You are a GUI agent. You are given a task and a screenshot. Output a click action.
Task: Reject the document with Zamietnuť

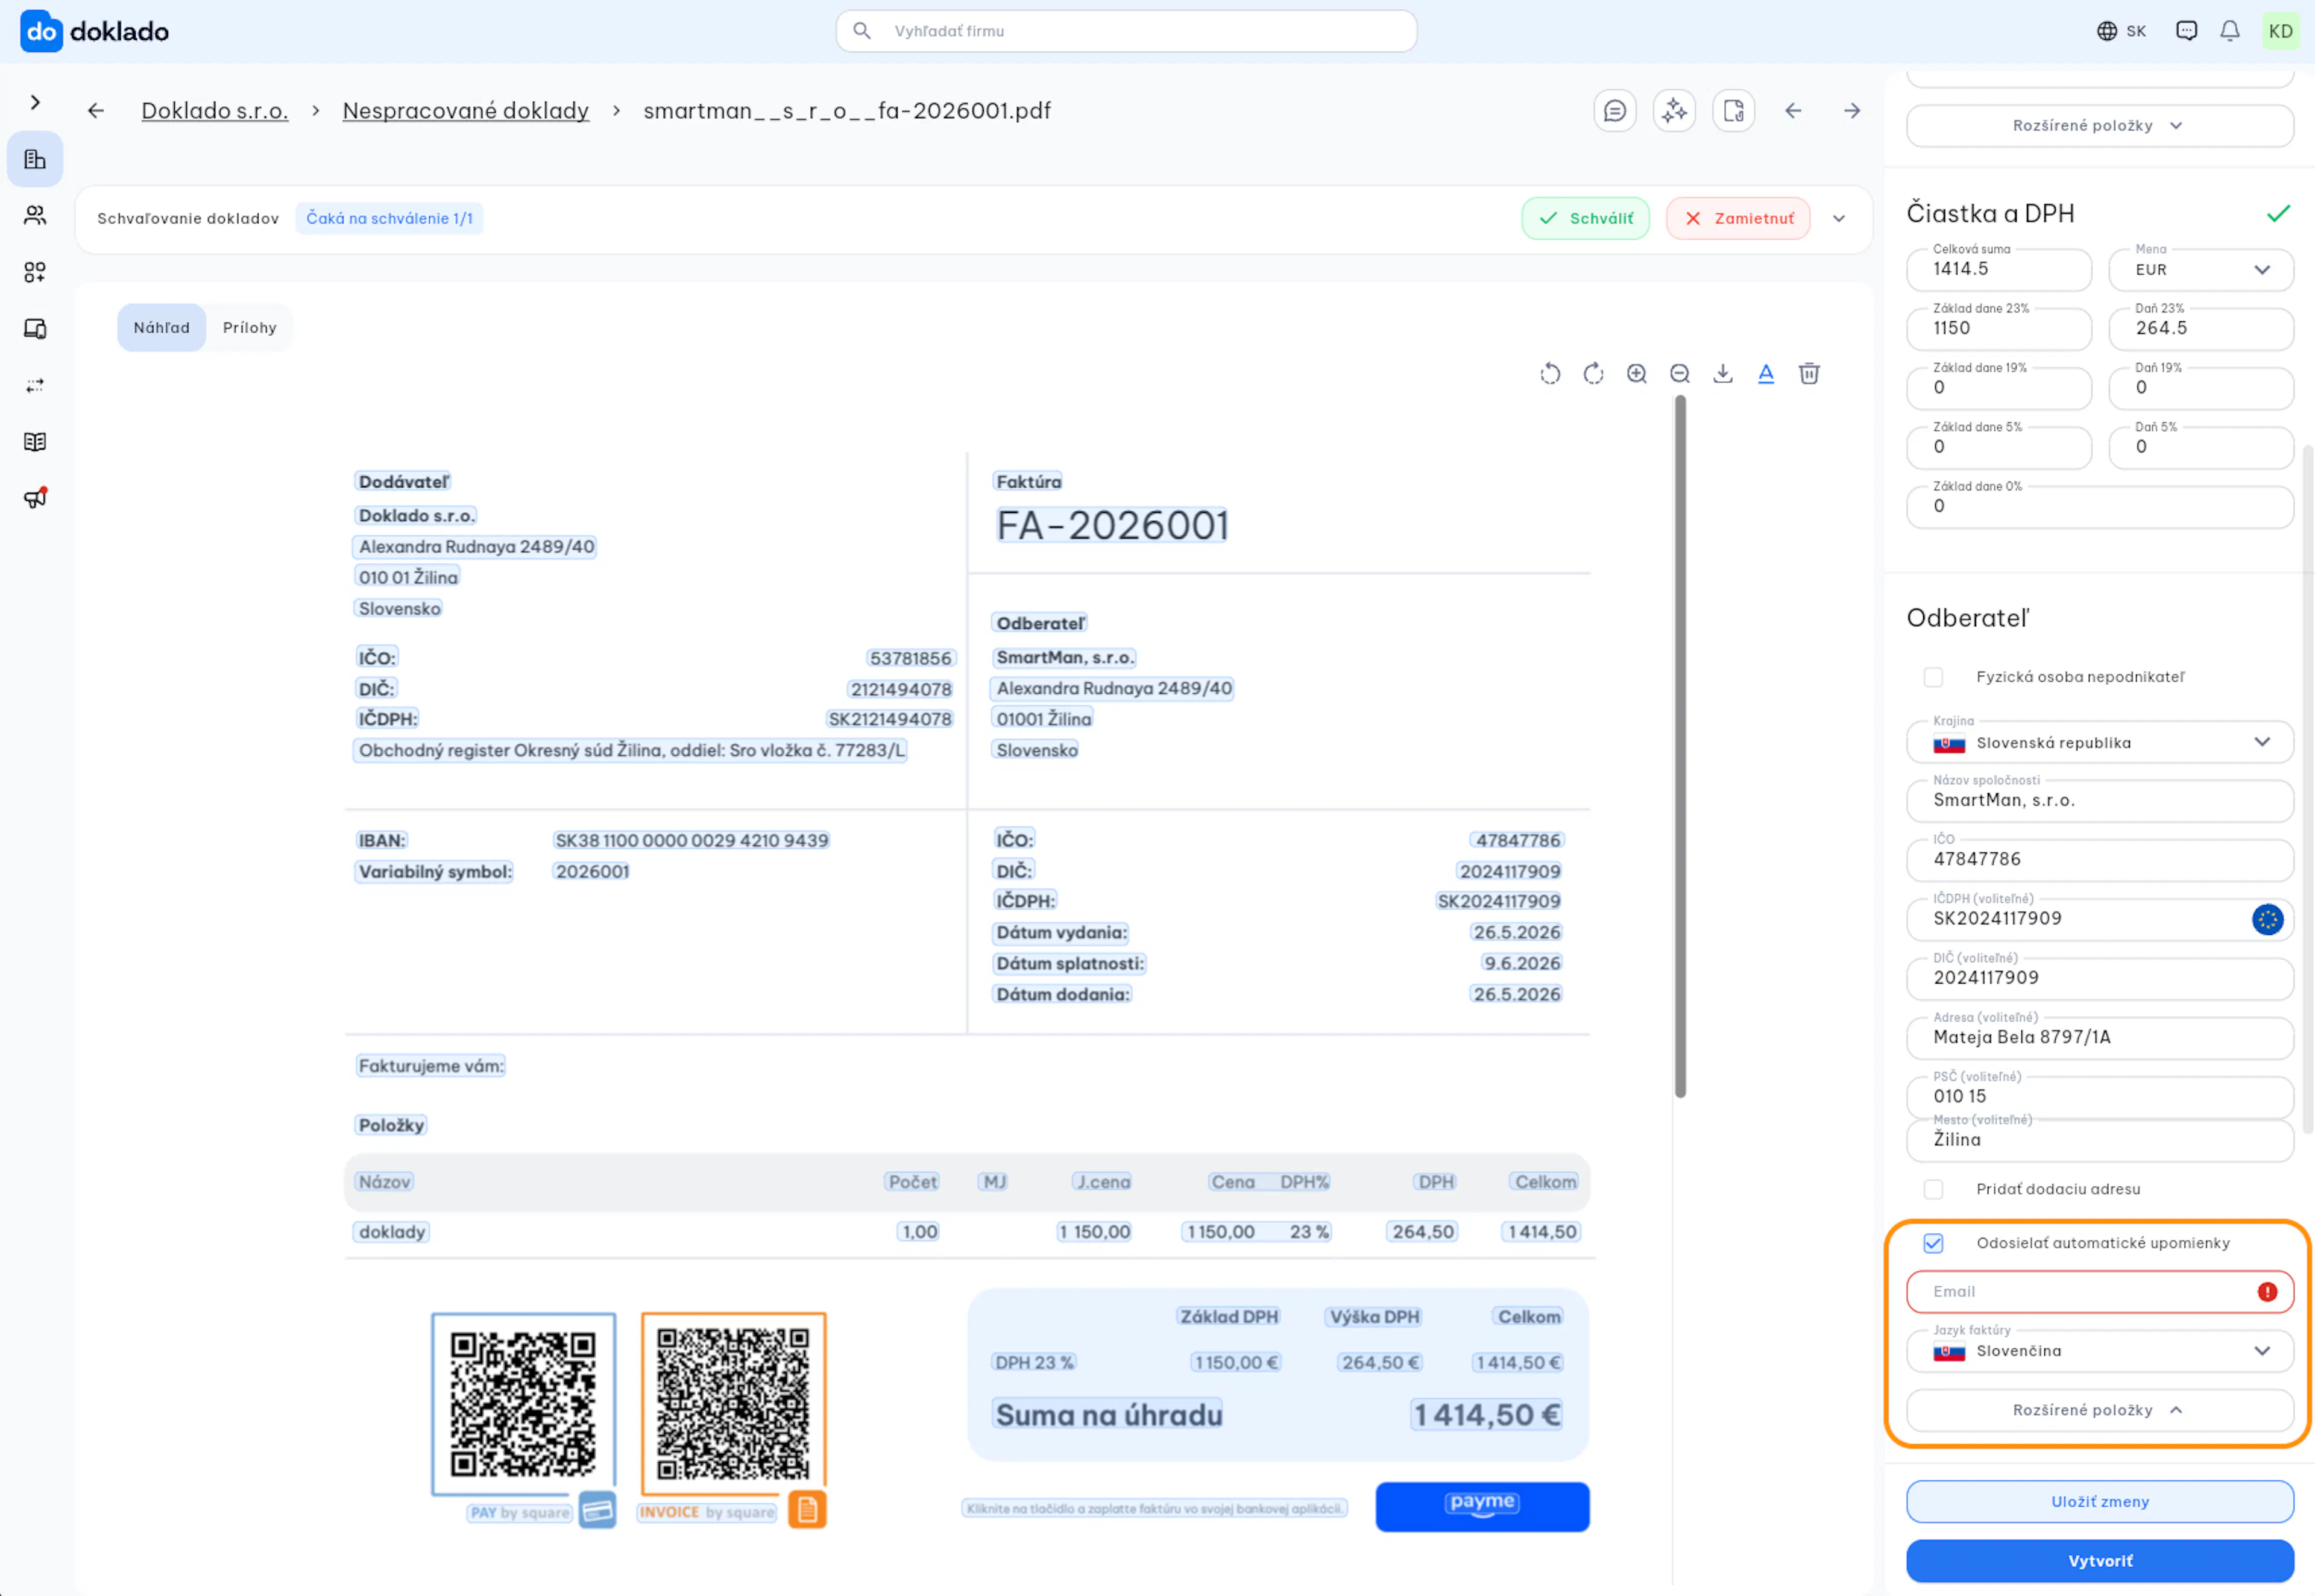[x=1738, y=219]
